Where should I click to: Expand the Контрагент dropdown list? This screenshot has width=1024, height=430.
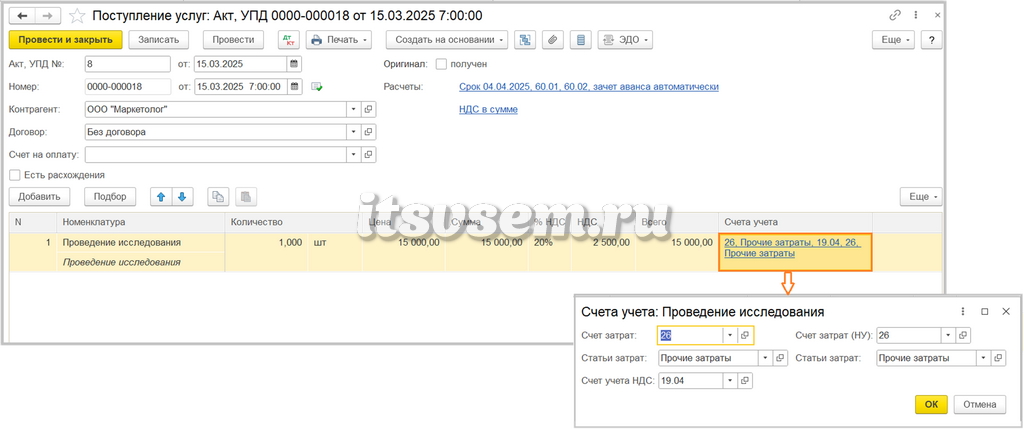[354, 110]
